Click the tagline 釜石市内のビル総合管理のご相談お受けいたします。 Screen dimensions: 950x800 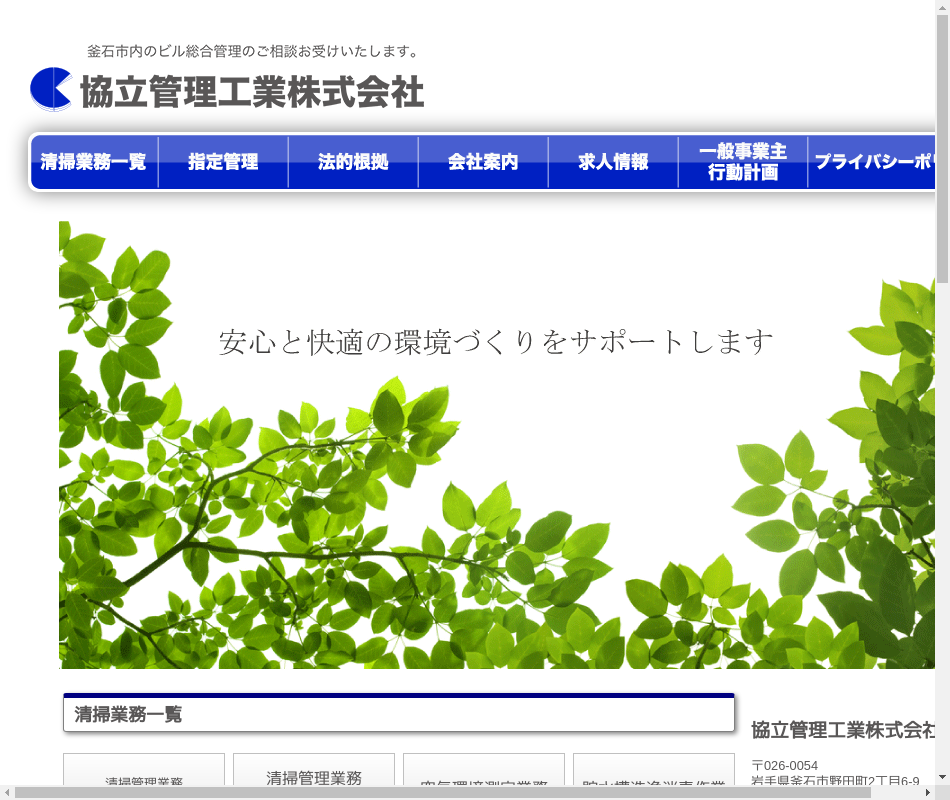[x=253, y=52]
